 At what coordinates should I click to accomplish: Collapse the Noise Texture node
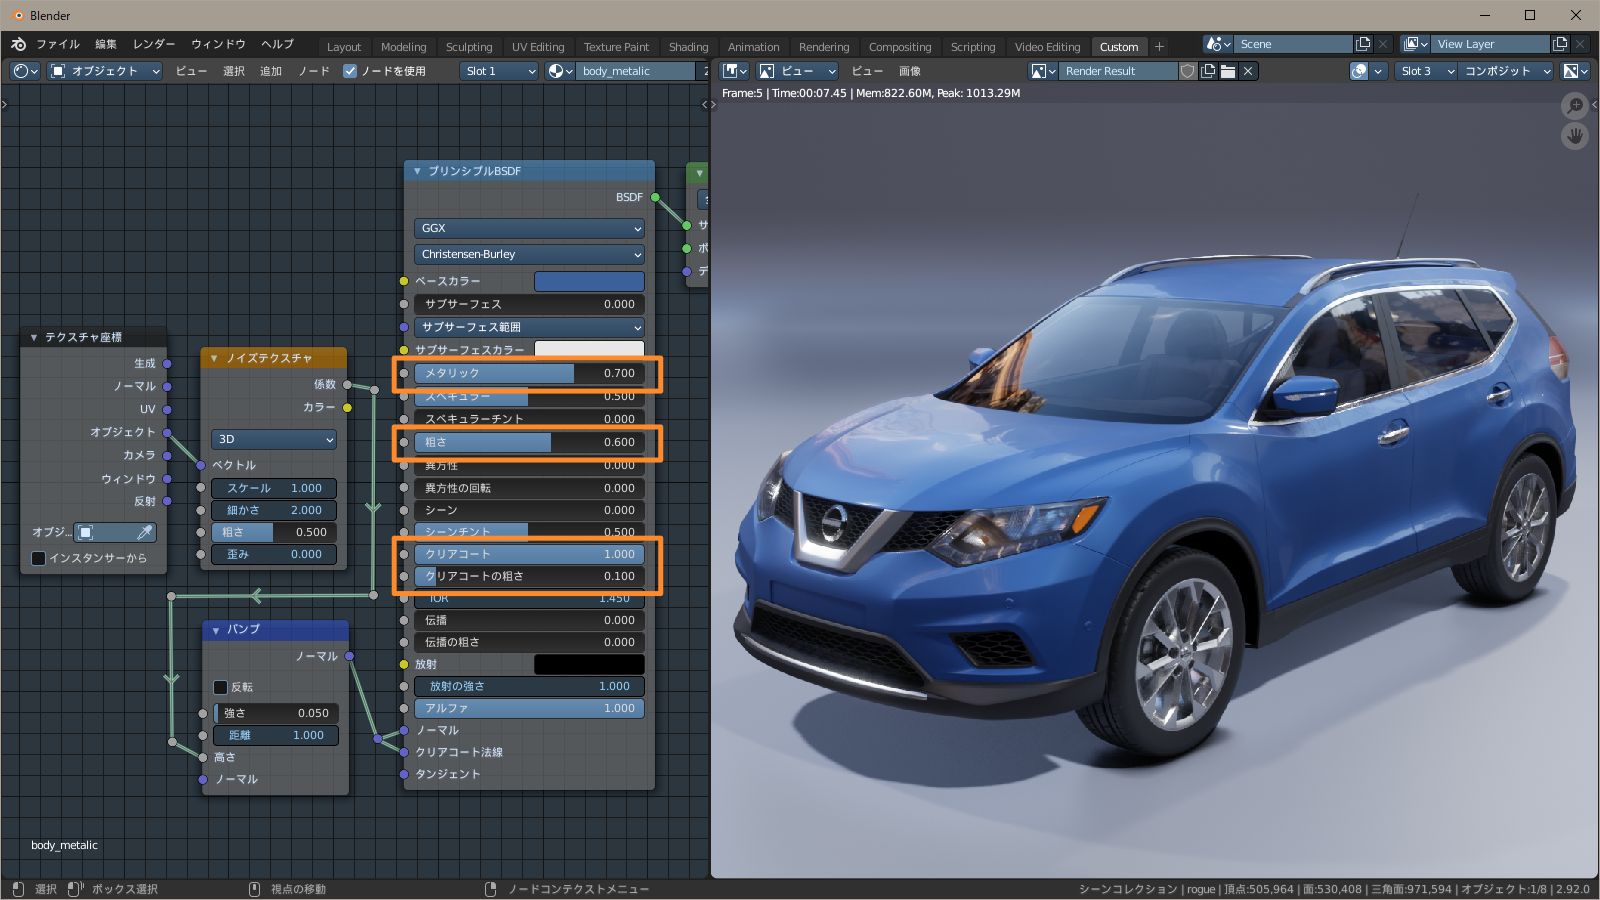tap(214, 358)
